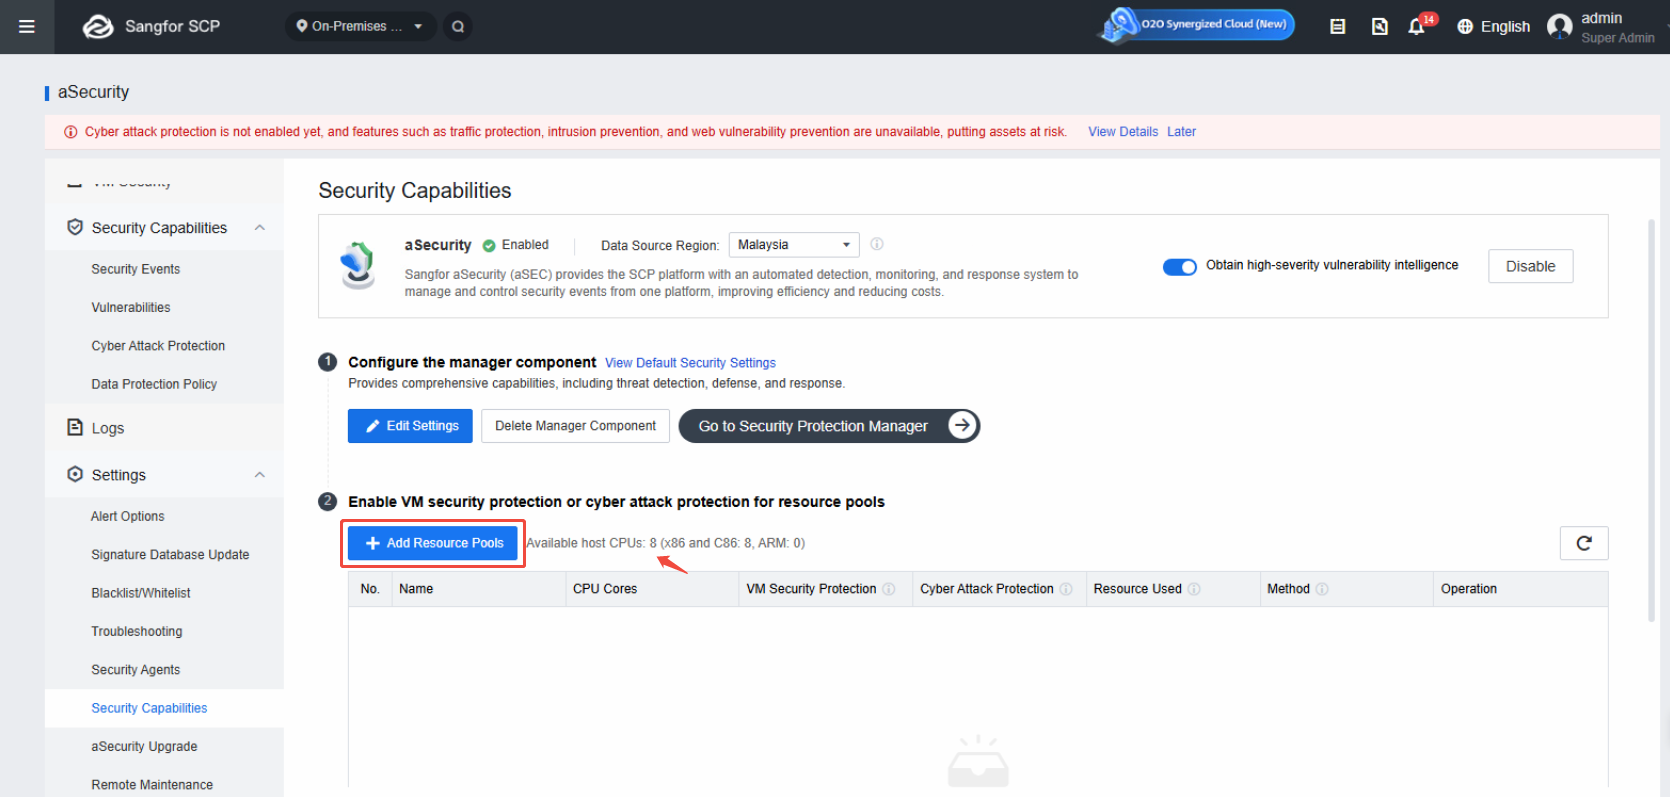The image size is (1670, 797).
Task: Open View Default Security Settings link
Action: 690,363
